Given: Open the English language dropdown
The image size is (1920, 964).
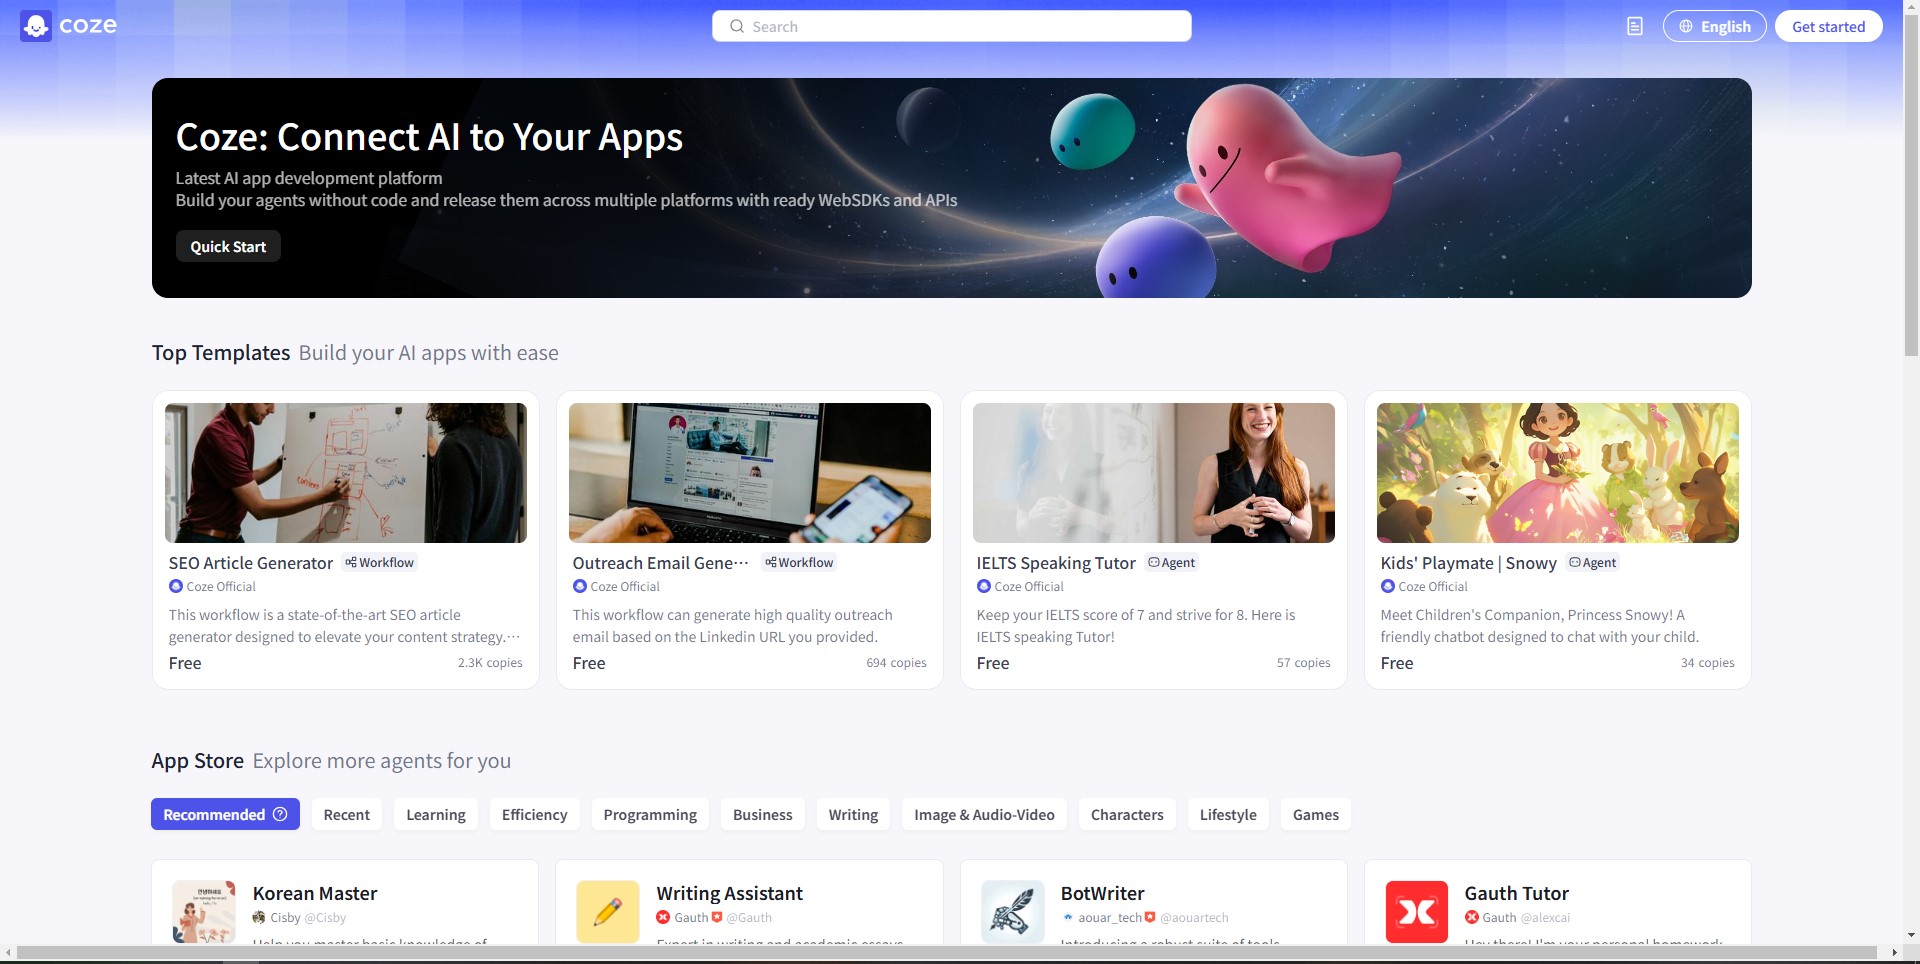Looking at the screenshot, I should pyautogui.click(x=1714, y=27).
